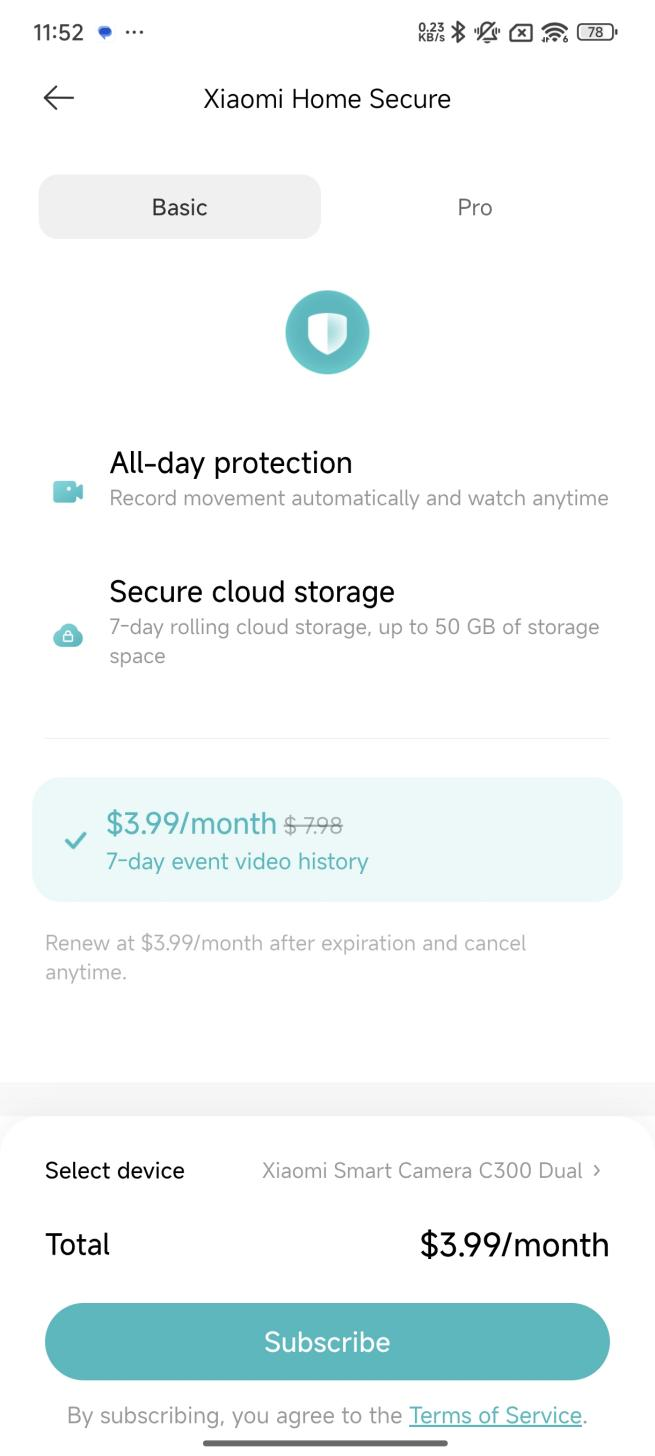Tap the battery level indicator

coord(597,32)
